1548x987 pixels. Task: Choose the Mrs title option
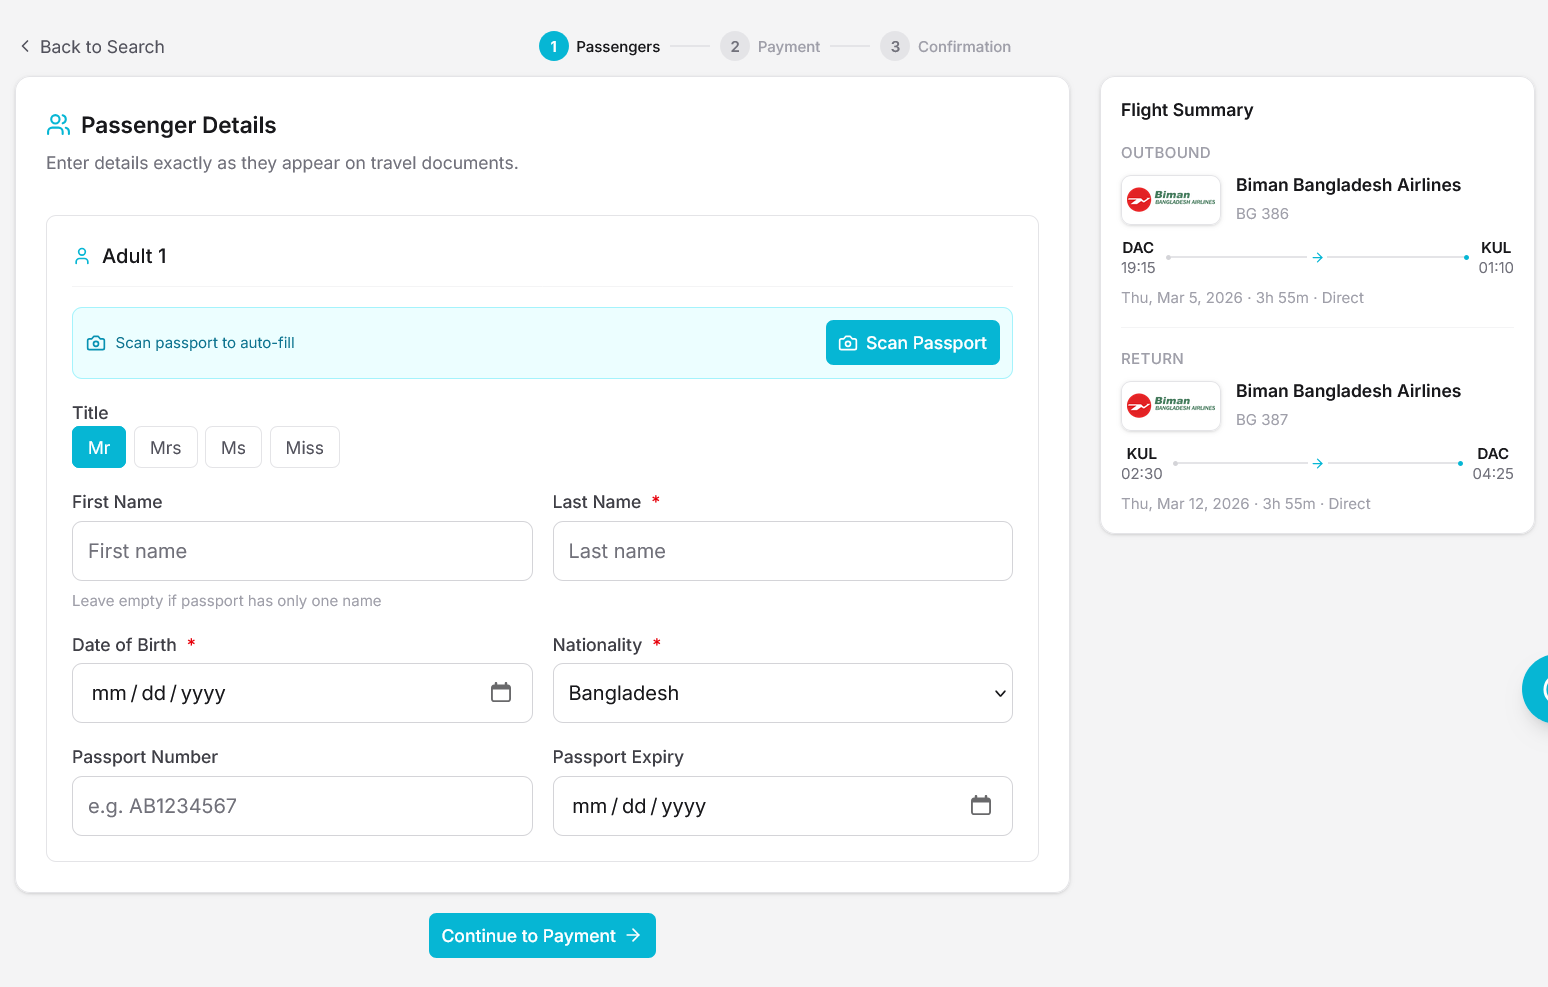165,448
